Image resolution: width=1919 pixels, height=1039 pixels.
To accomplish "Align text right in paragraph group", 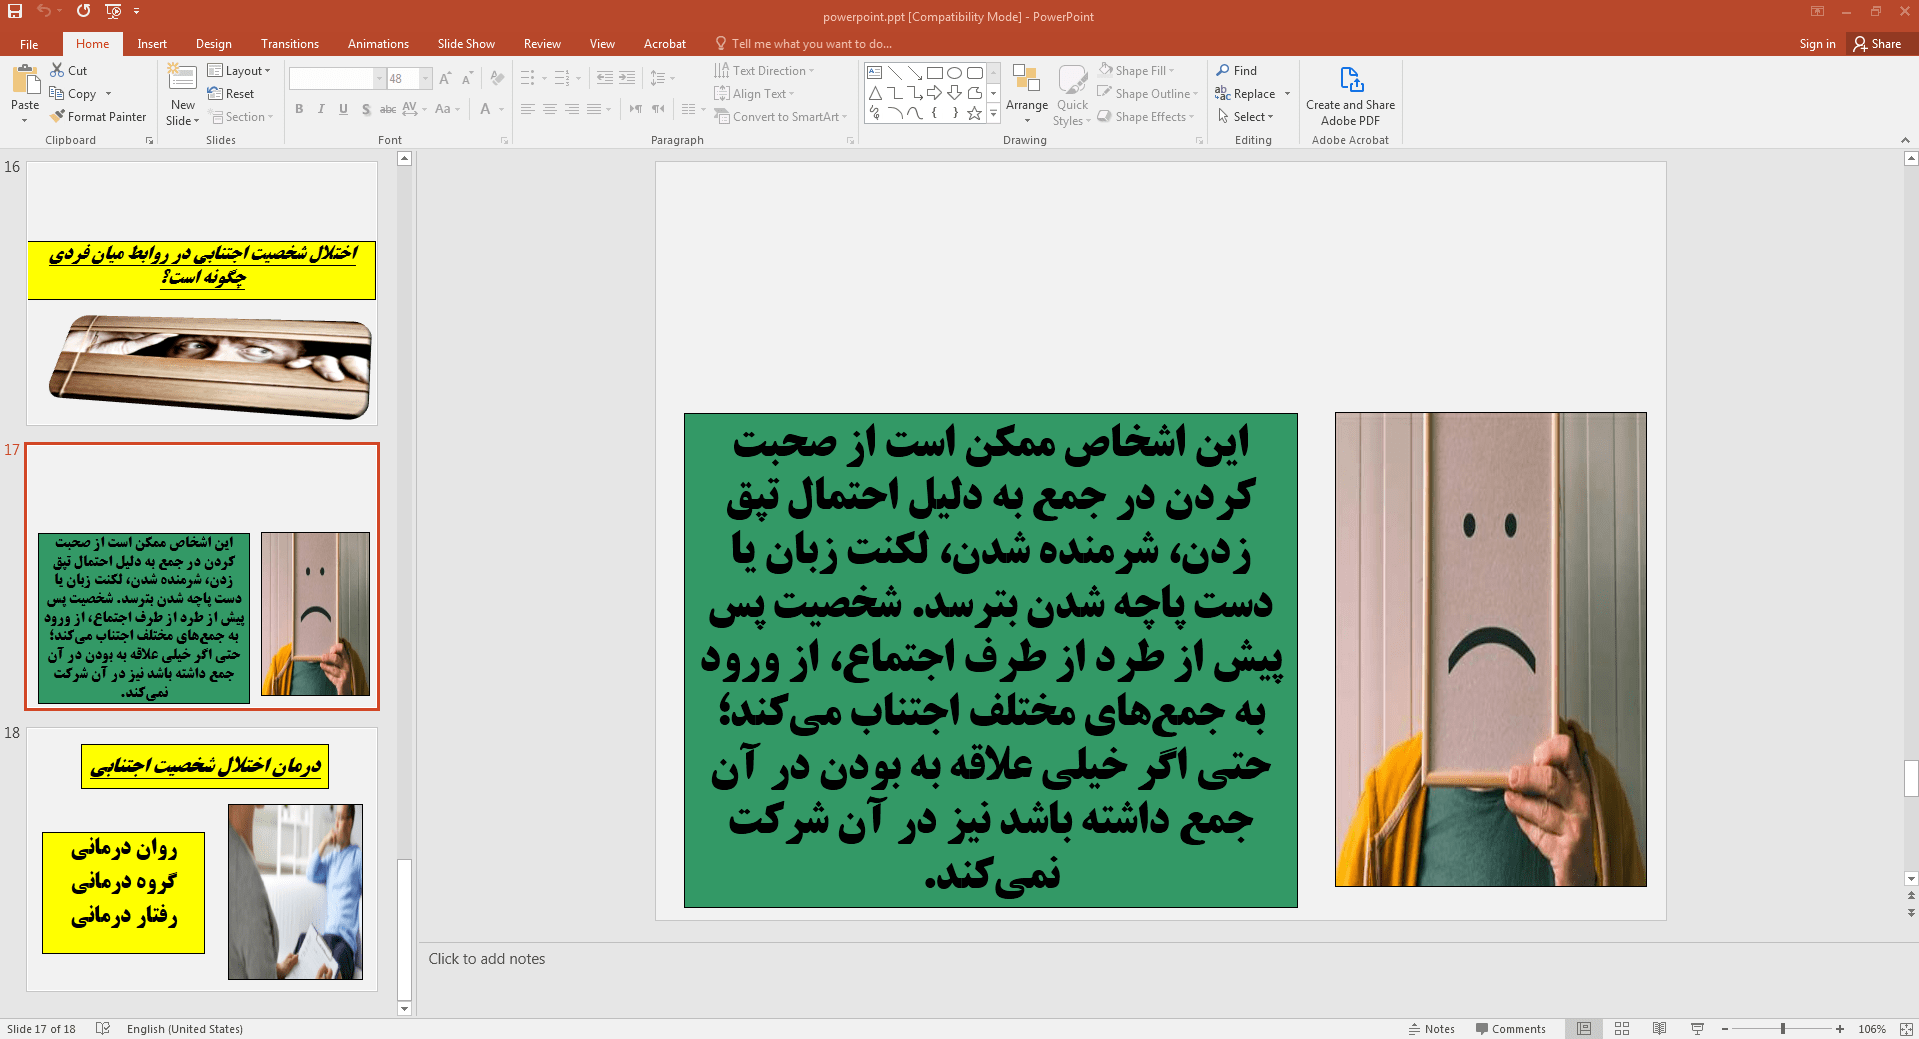I will click(x=572, y=109).
